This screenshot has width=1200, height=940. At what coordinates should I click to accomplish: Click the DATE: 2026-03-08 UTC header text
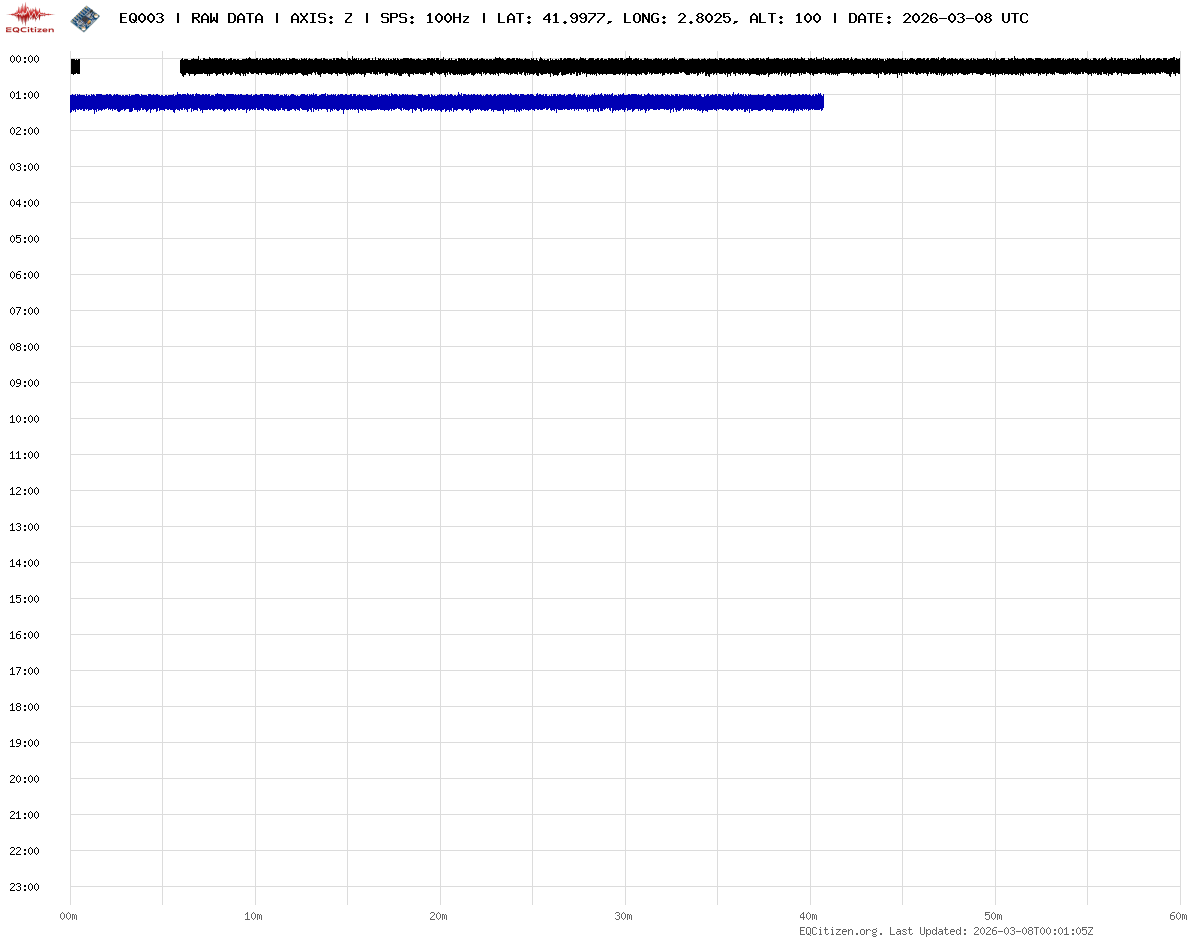pos(938,18)
